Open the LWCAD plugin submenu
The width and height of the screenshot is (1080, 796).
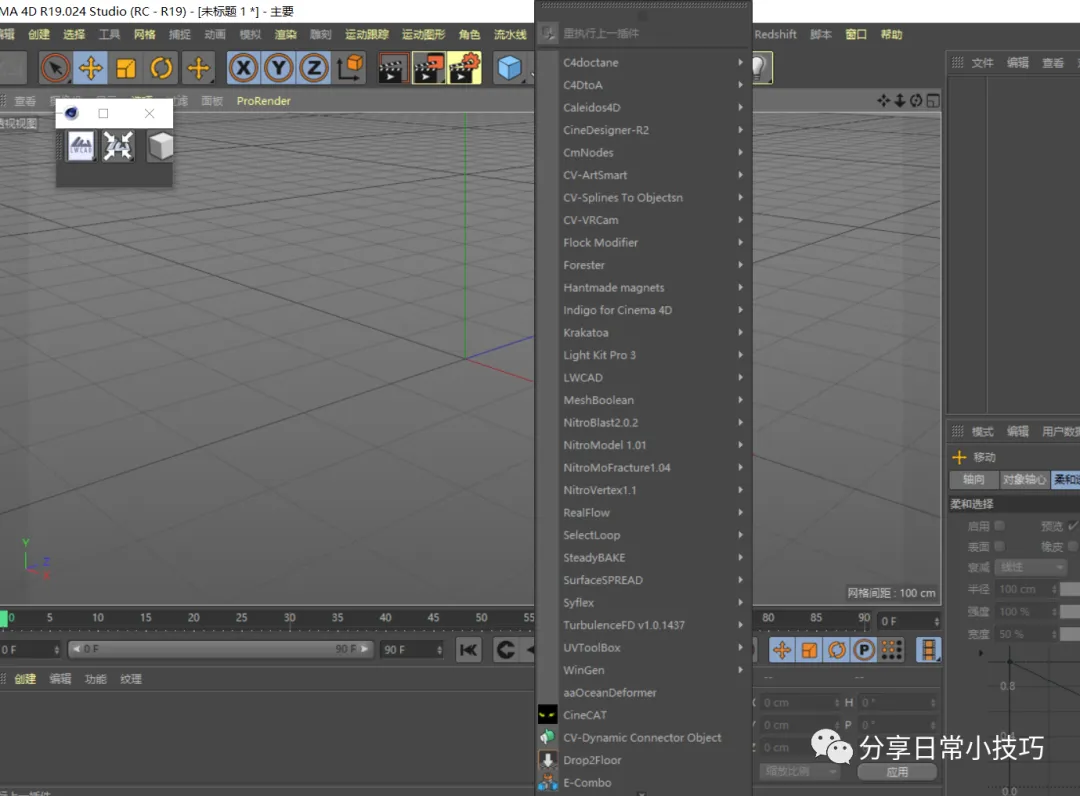(643, 378)
